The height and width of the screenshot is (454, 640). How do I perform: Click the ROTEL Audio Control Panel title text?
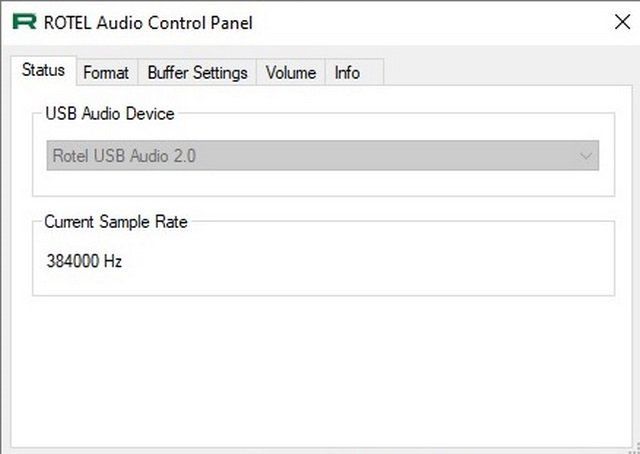148,23
